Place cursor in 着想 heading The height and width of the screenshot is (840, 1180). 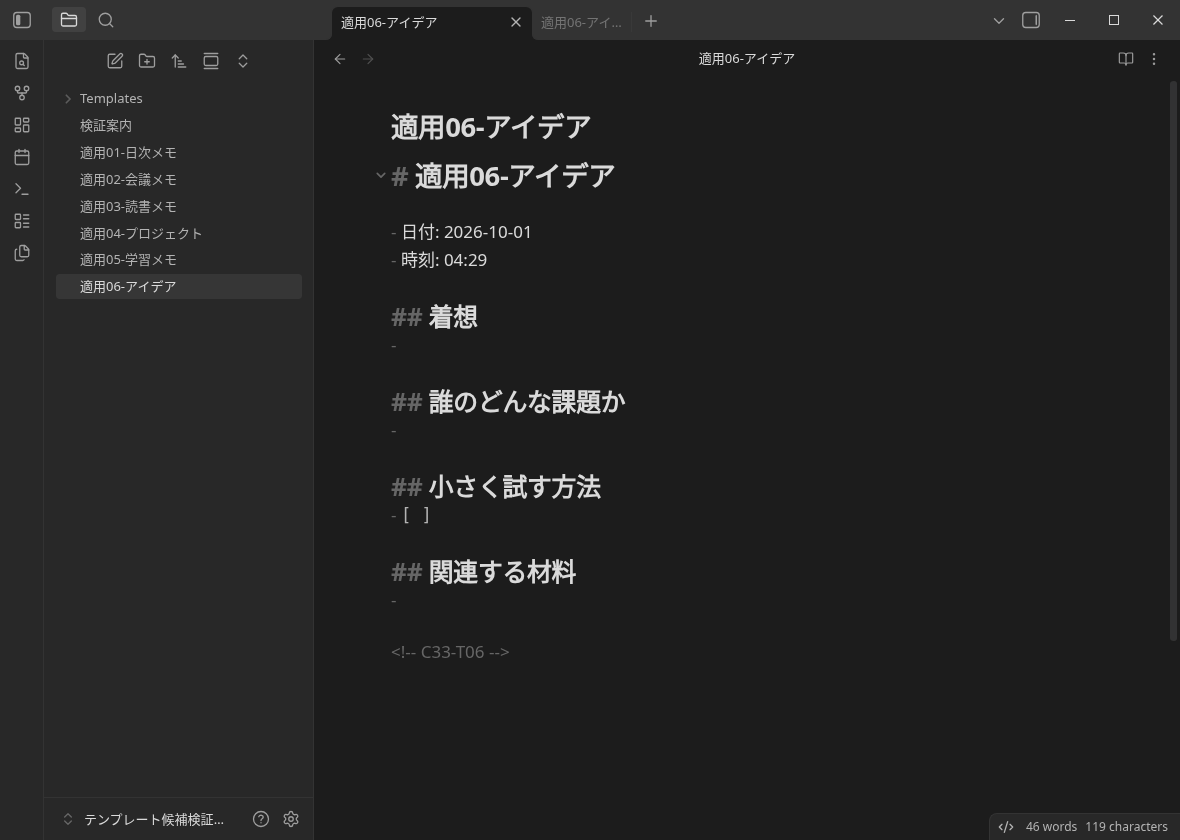coord(453,317)
